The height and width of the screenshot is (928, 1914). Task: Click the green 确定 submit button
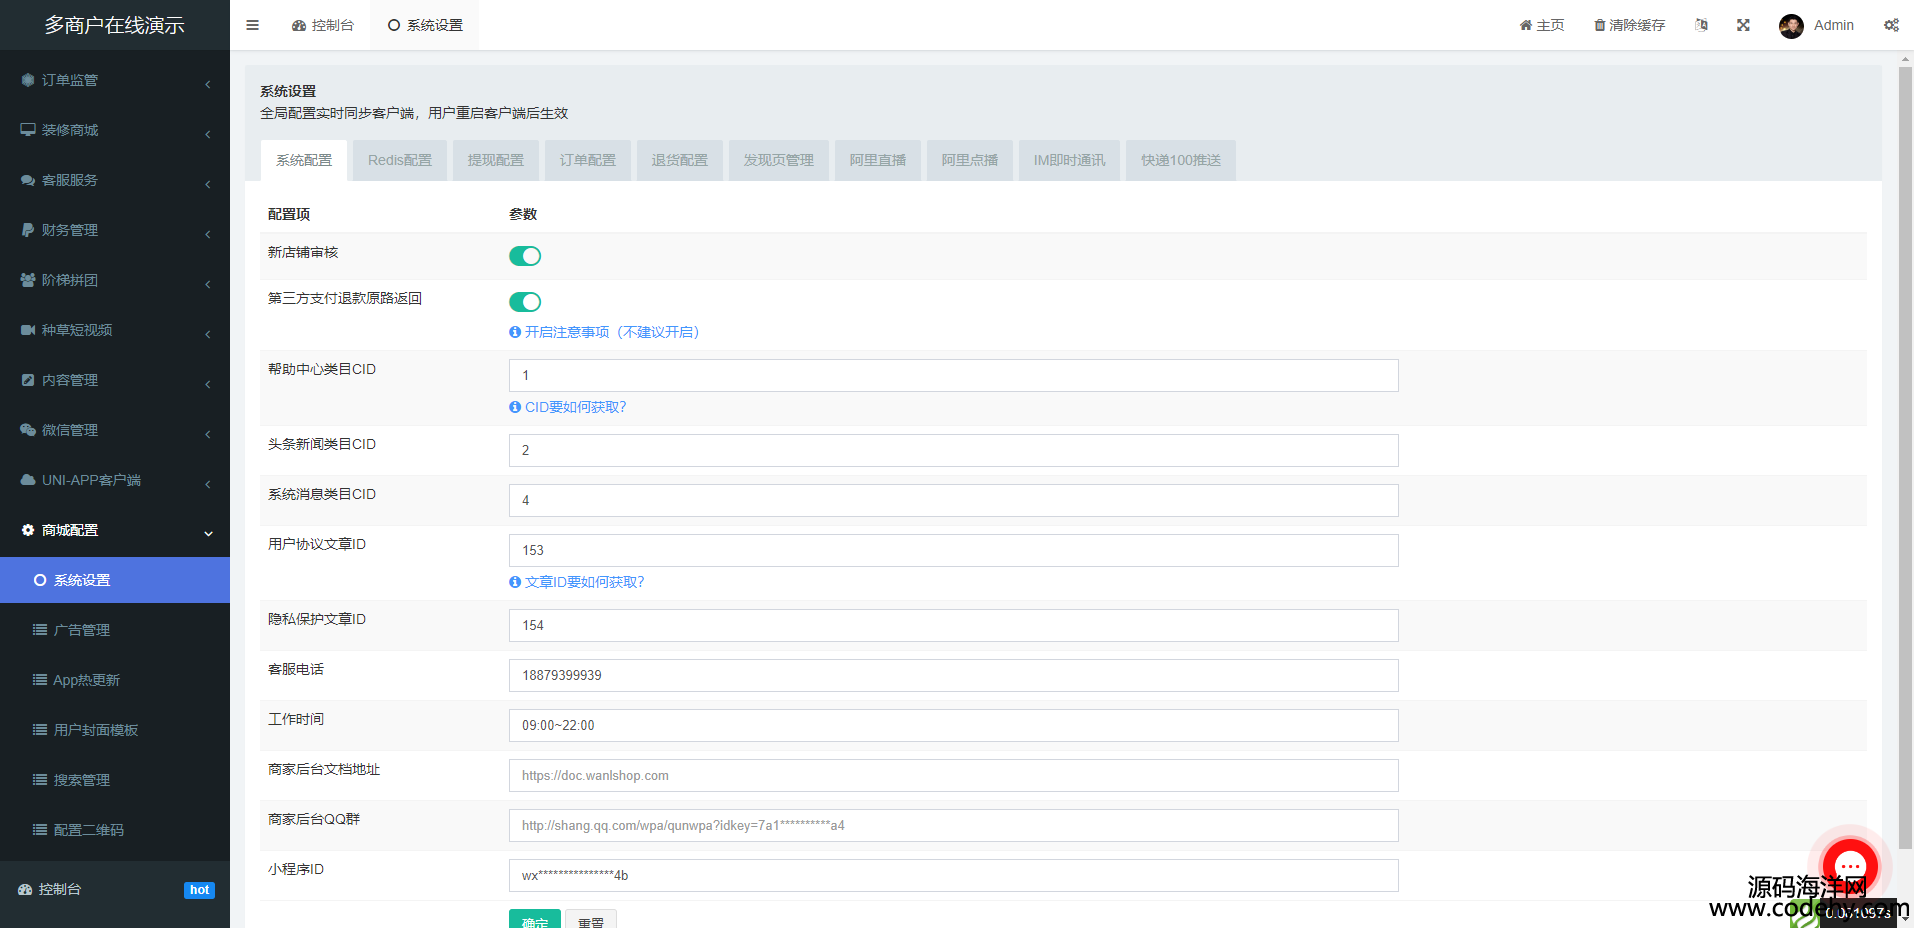point(535,919)
